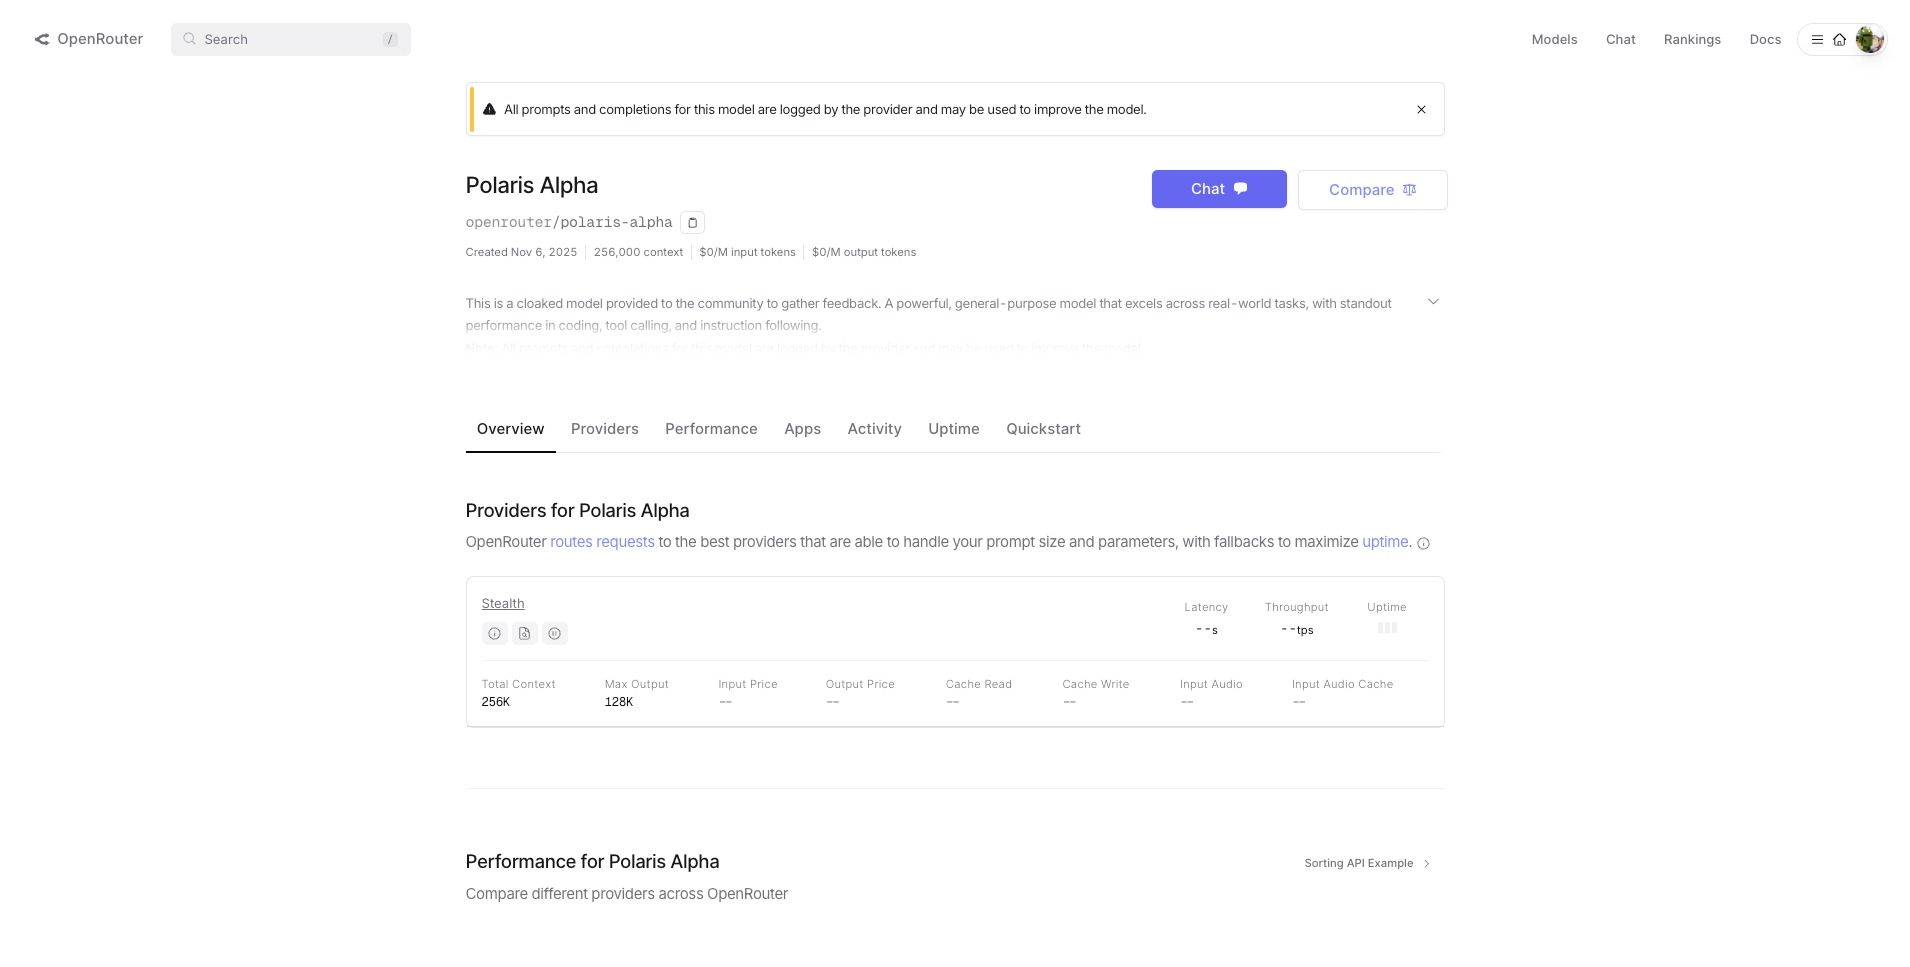Follow the "uptime" link in the providers description
Screen dimensions: 1910x967
tap(1385, 542)
